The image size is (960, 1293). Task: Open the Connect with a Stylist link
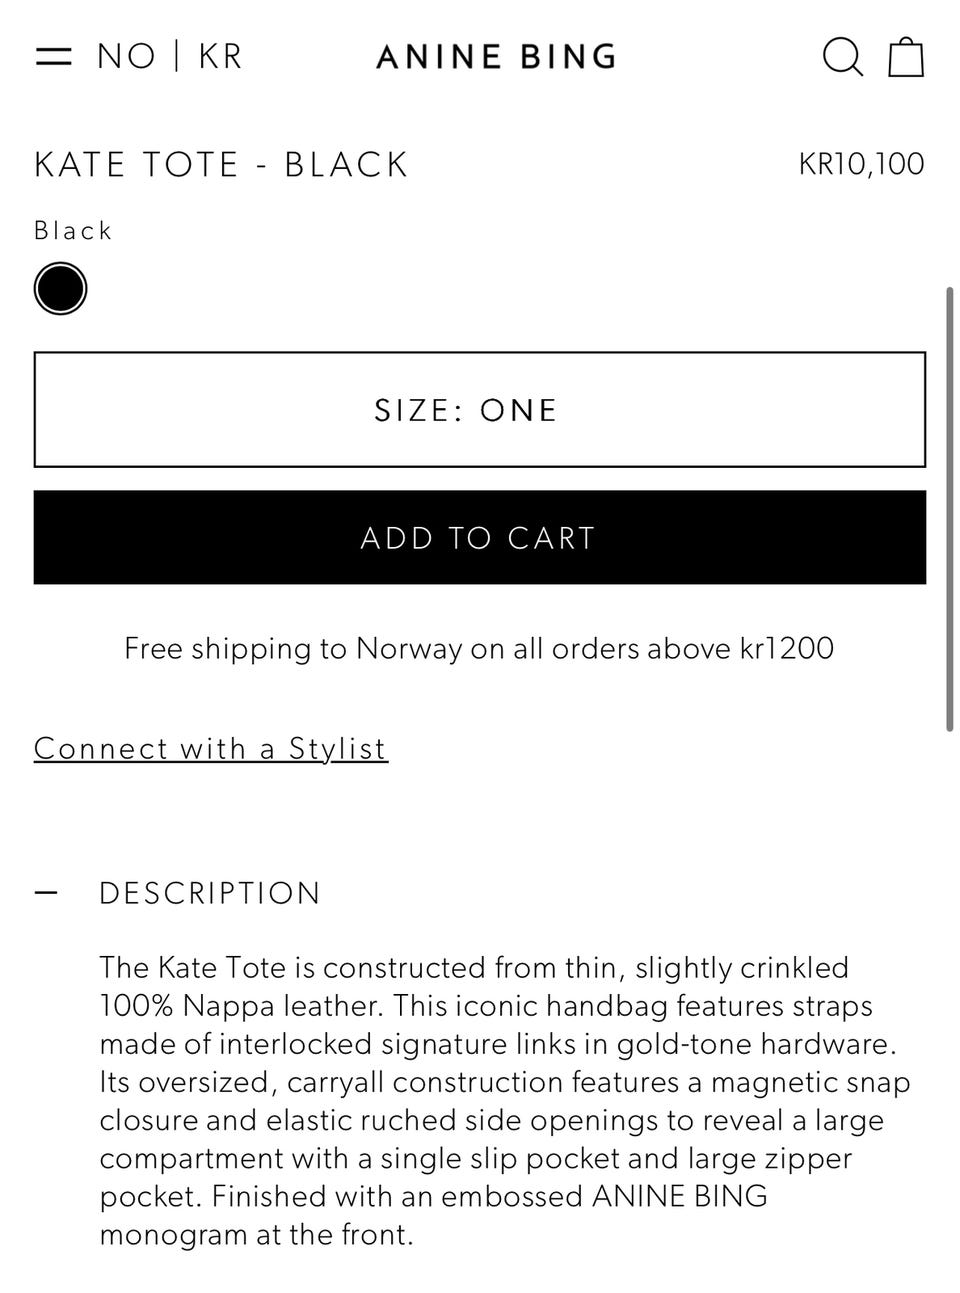pos(210,748)
